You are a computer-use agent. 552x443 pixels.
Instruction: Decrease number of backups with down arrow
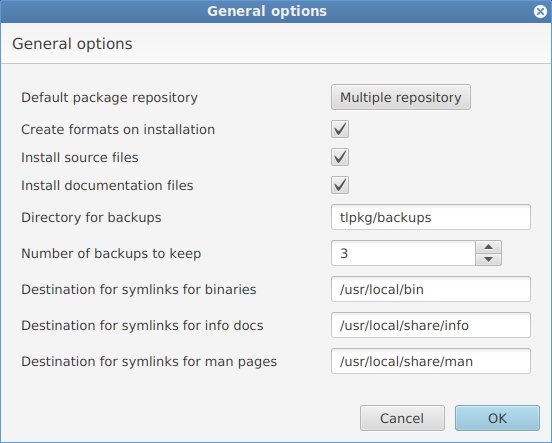pyautogui.click(x=488, y=260)
